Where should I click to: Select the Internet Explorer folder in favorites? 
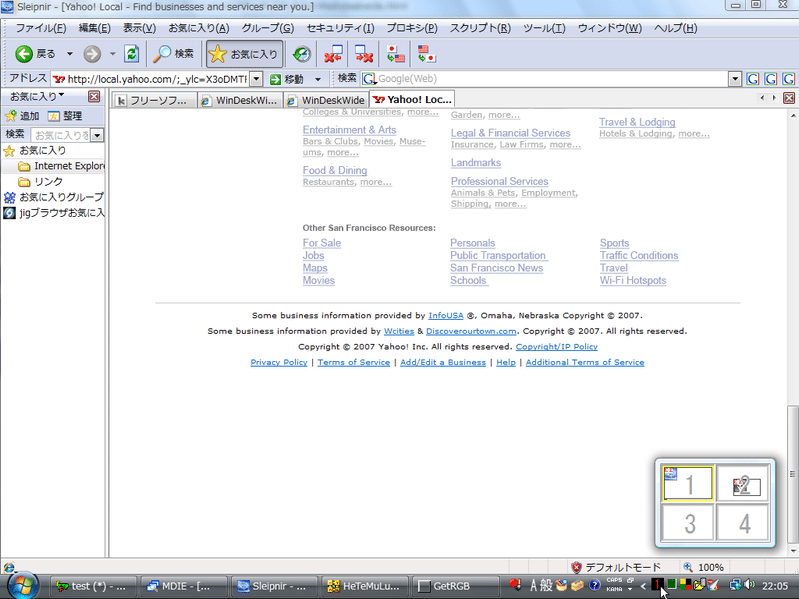(61, 166)
